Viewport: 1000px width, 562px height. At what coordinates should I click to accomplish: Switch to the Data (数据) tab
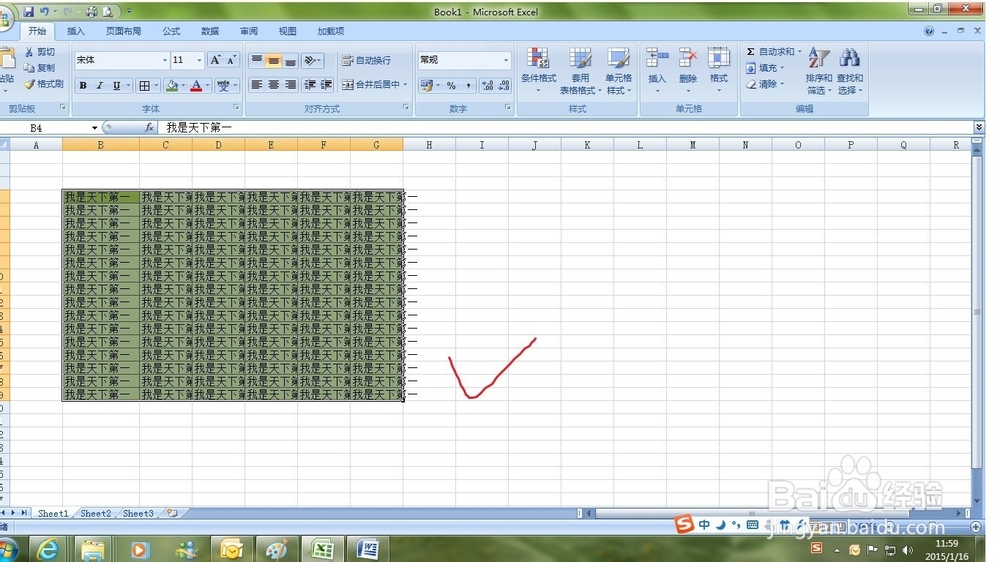pos(210,31)
